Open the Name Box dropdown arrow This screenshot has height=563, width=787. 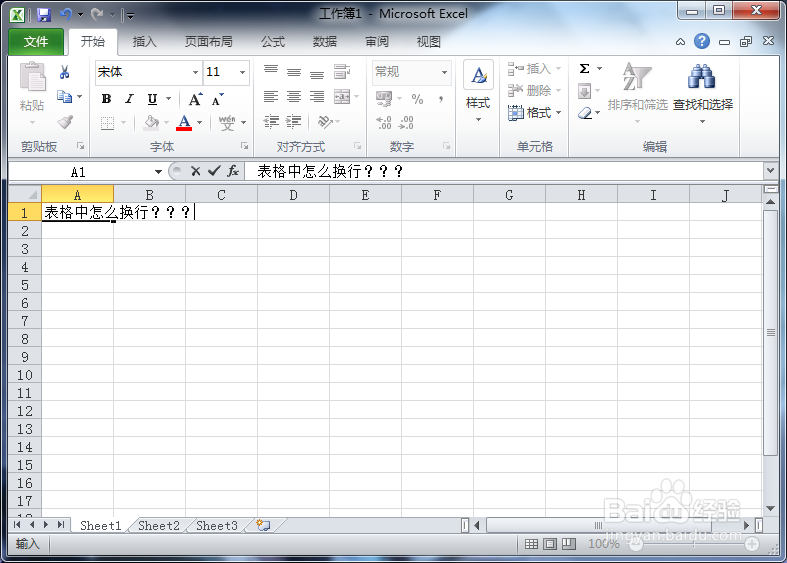coord(158,172)
